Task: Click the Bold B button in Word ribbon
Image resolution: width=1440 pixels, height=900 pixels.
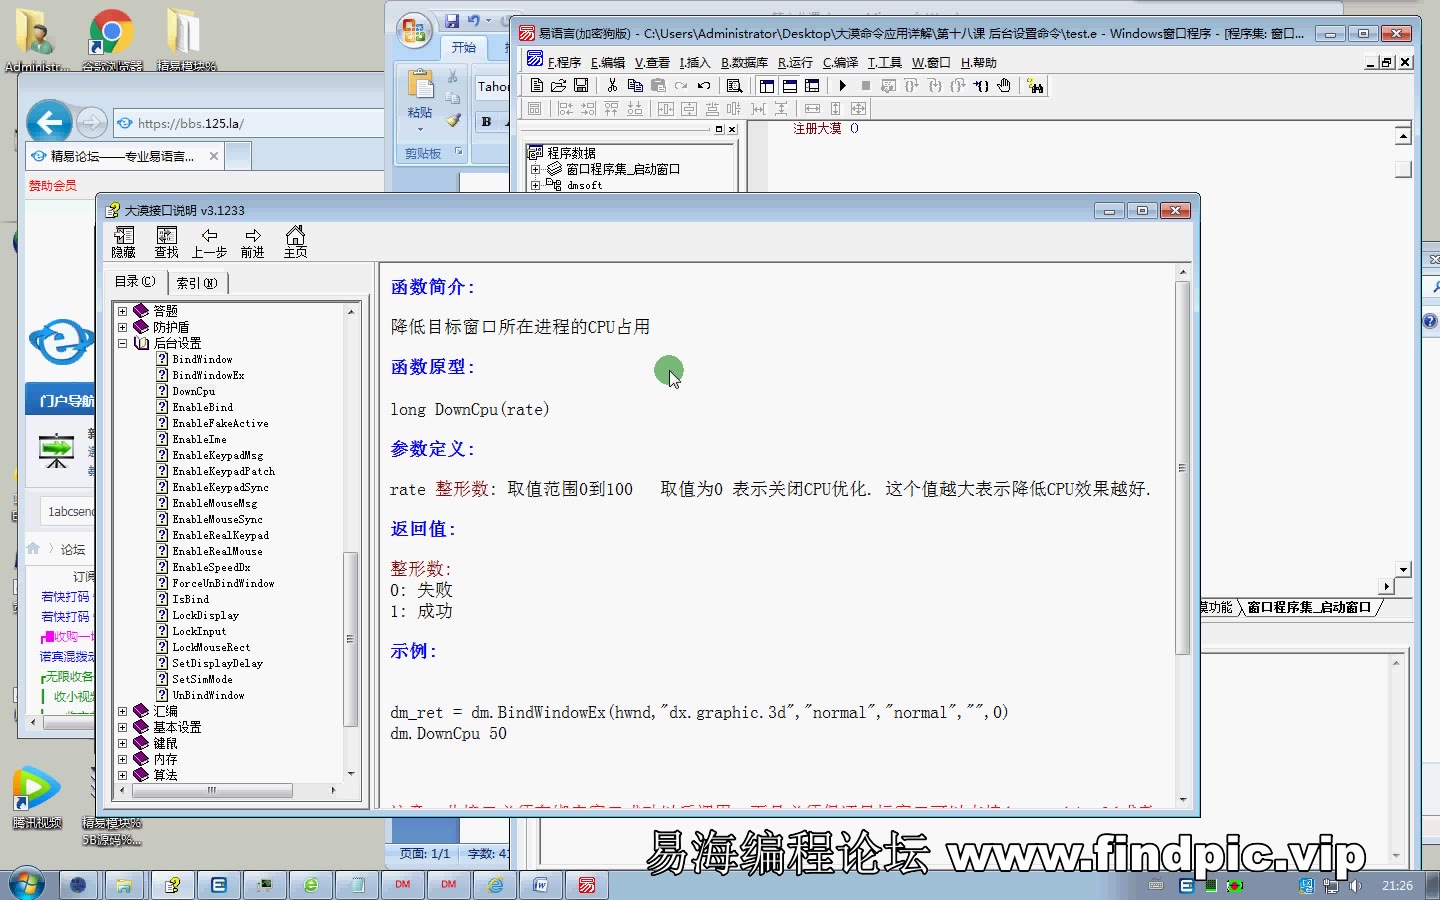Action: [x=487, y=122]
